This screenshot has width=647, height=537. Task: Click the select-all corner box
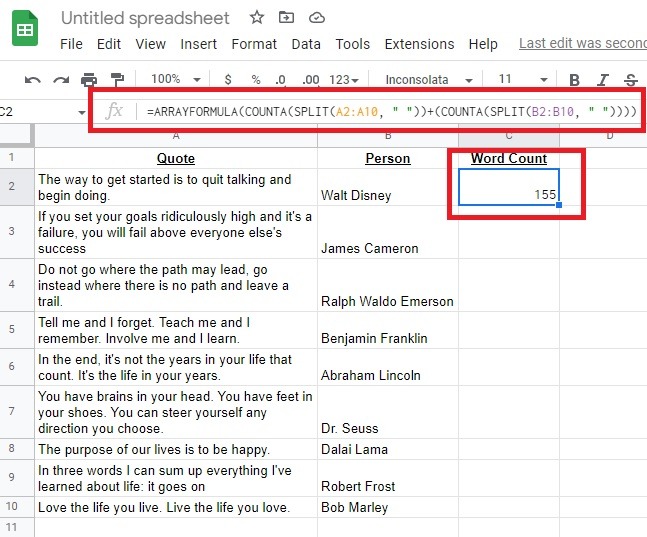17,135
